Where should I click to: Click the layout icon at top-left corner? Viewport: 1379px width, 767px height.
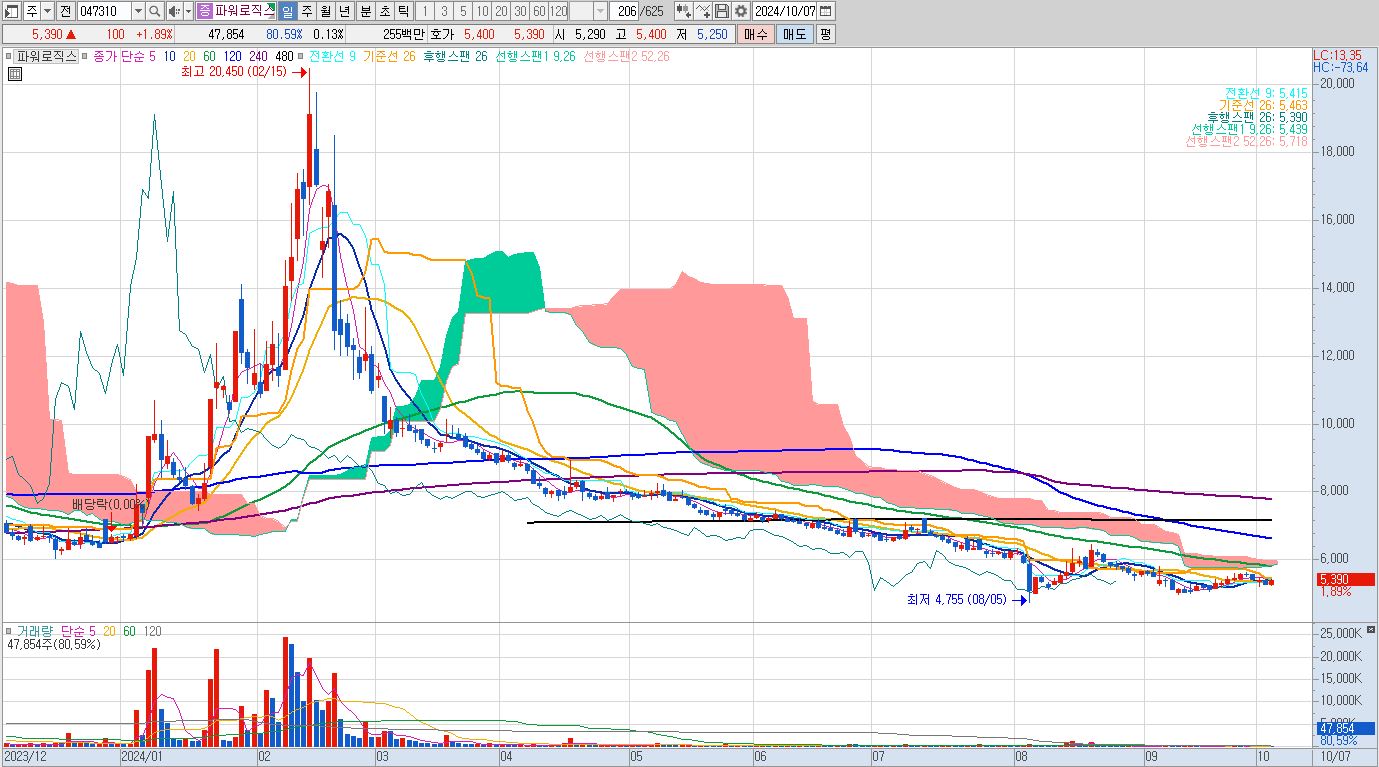pos(12,11)
